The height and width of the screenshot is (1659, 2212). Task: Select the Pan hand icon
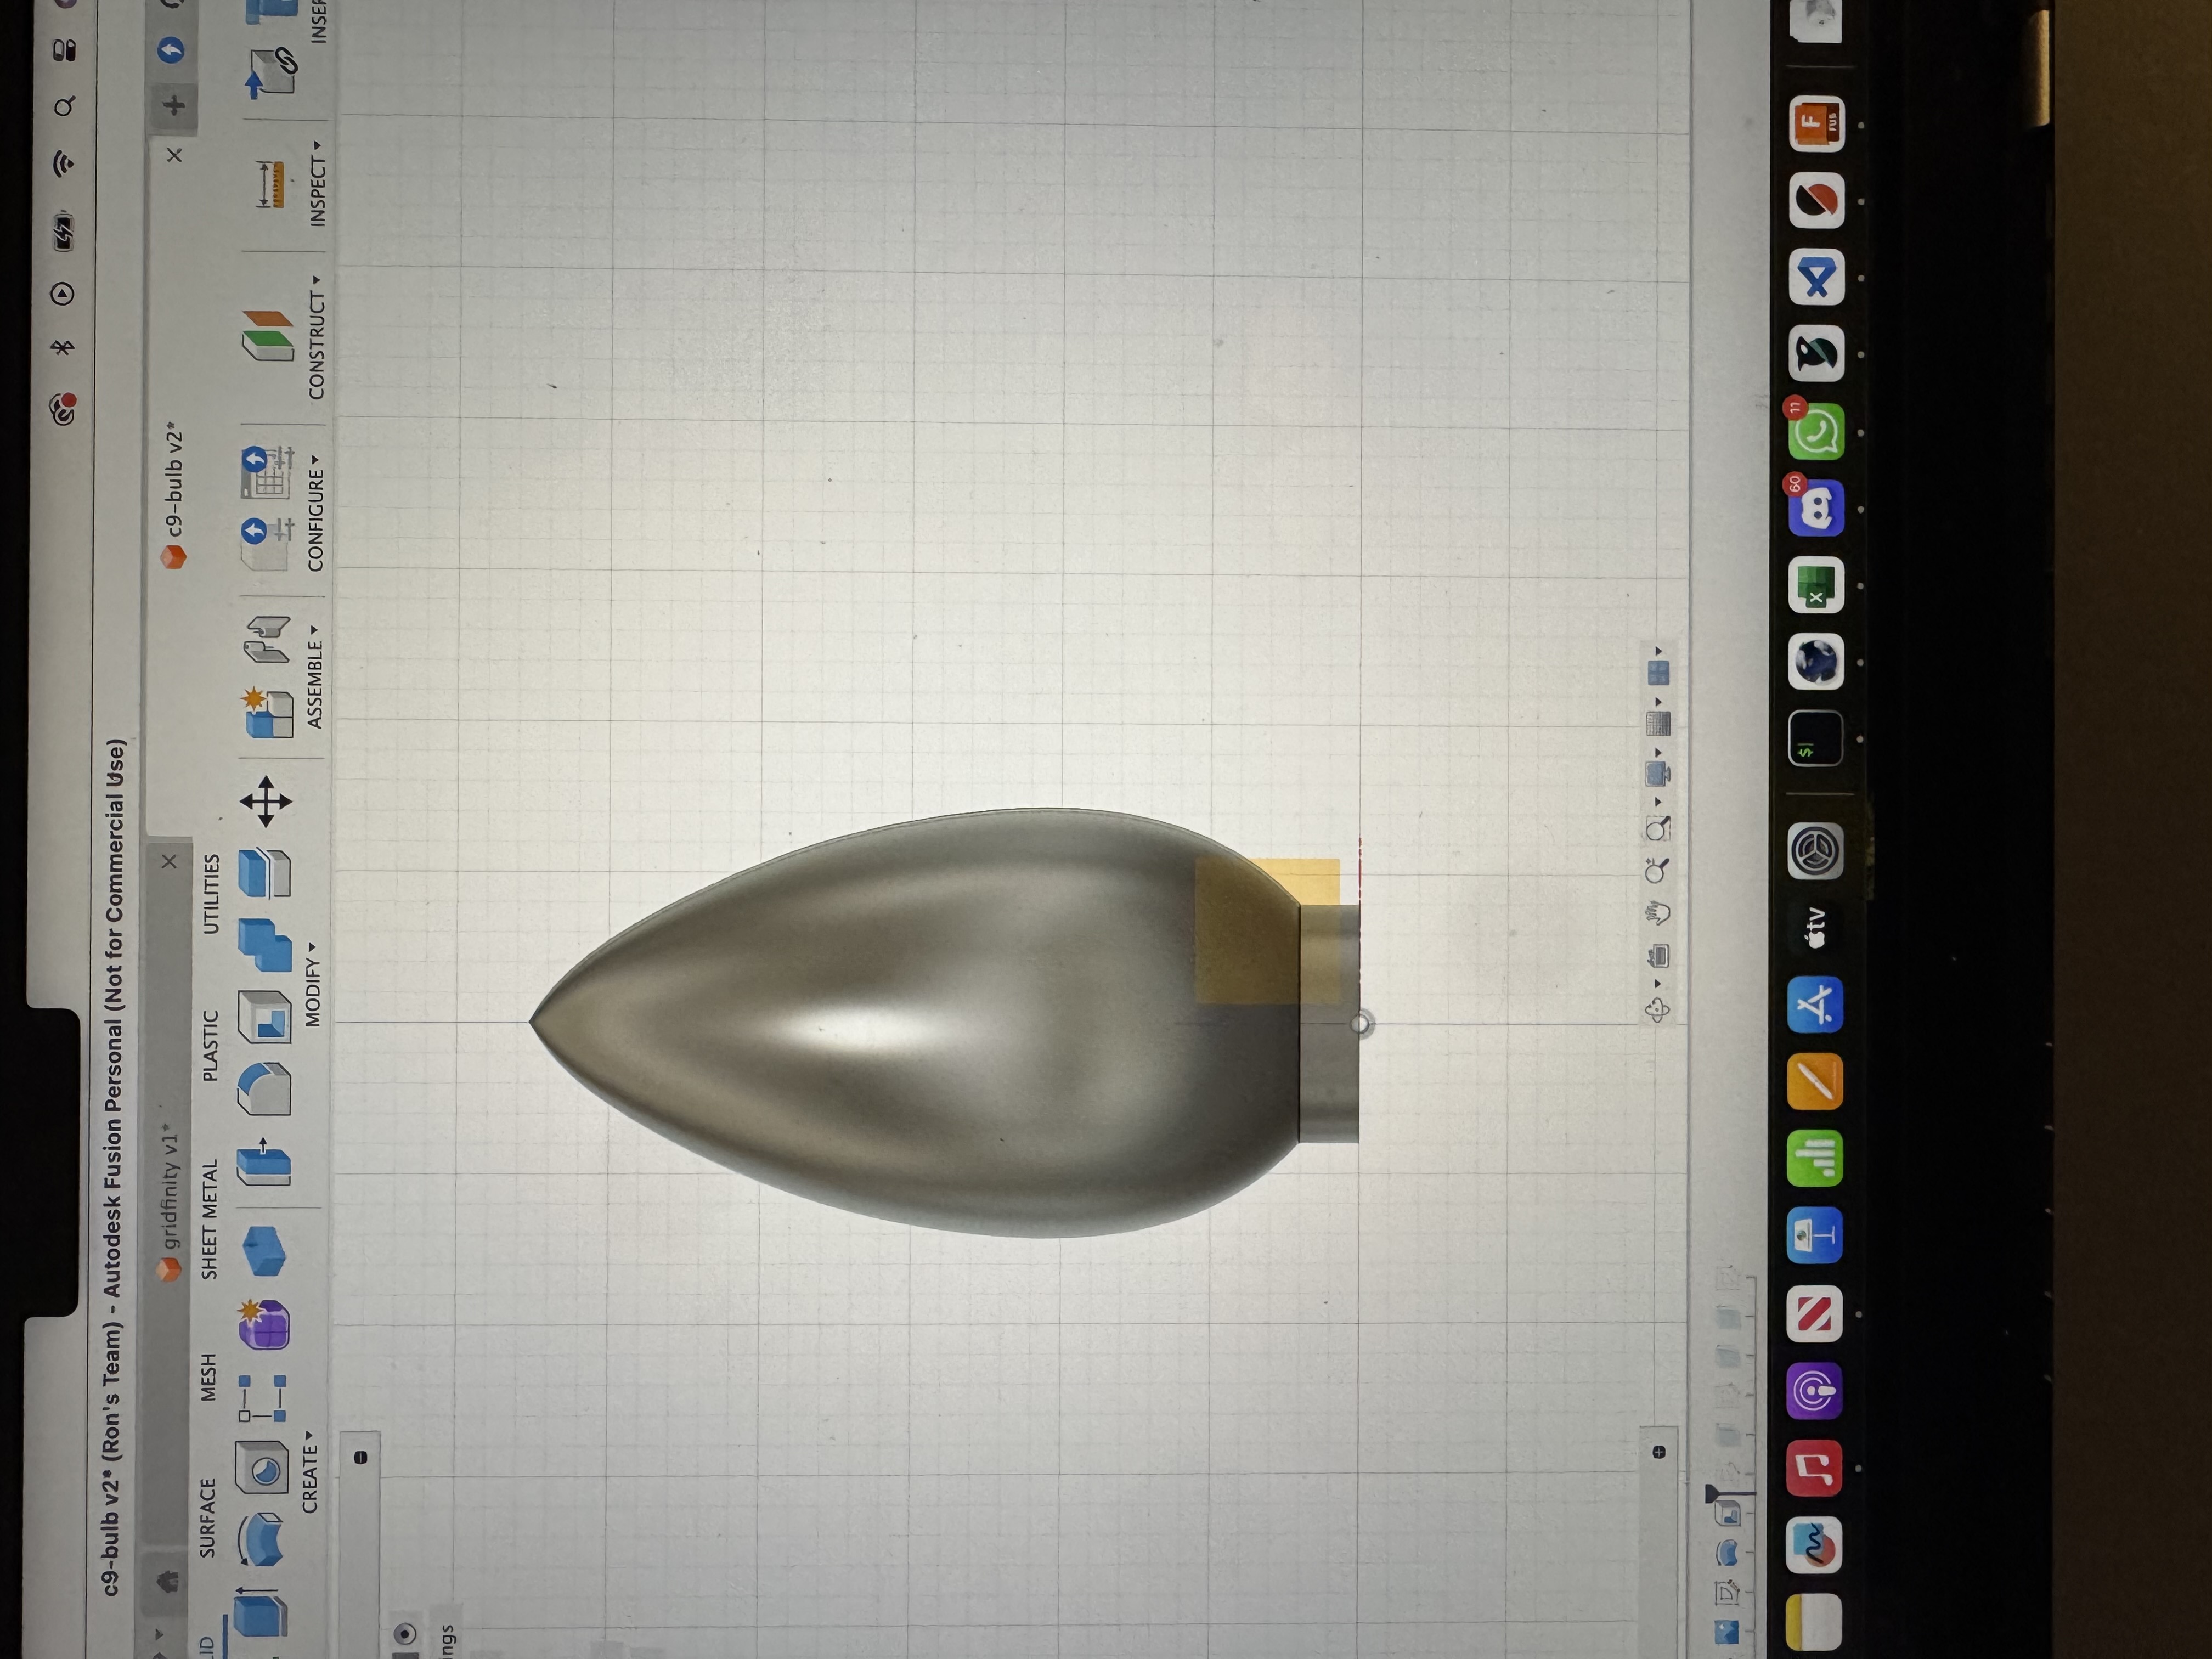click(1658, 912)
